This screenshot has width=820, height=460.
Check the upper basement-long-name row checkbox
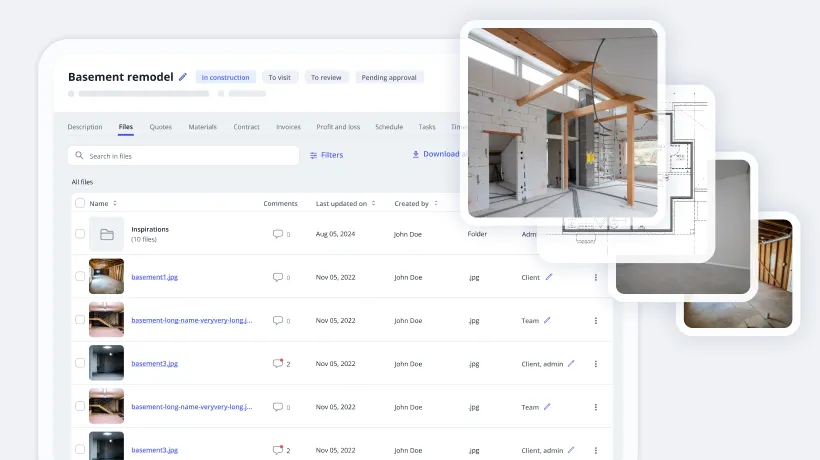click(x=80, y=320)
